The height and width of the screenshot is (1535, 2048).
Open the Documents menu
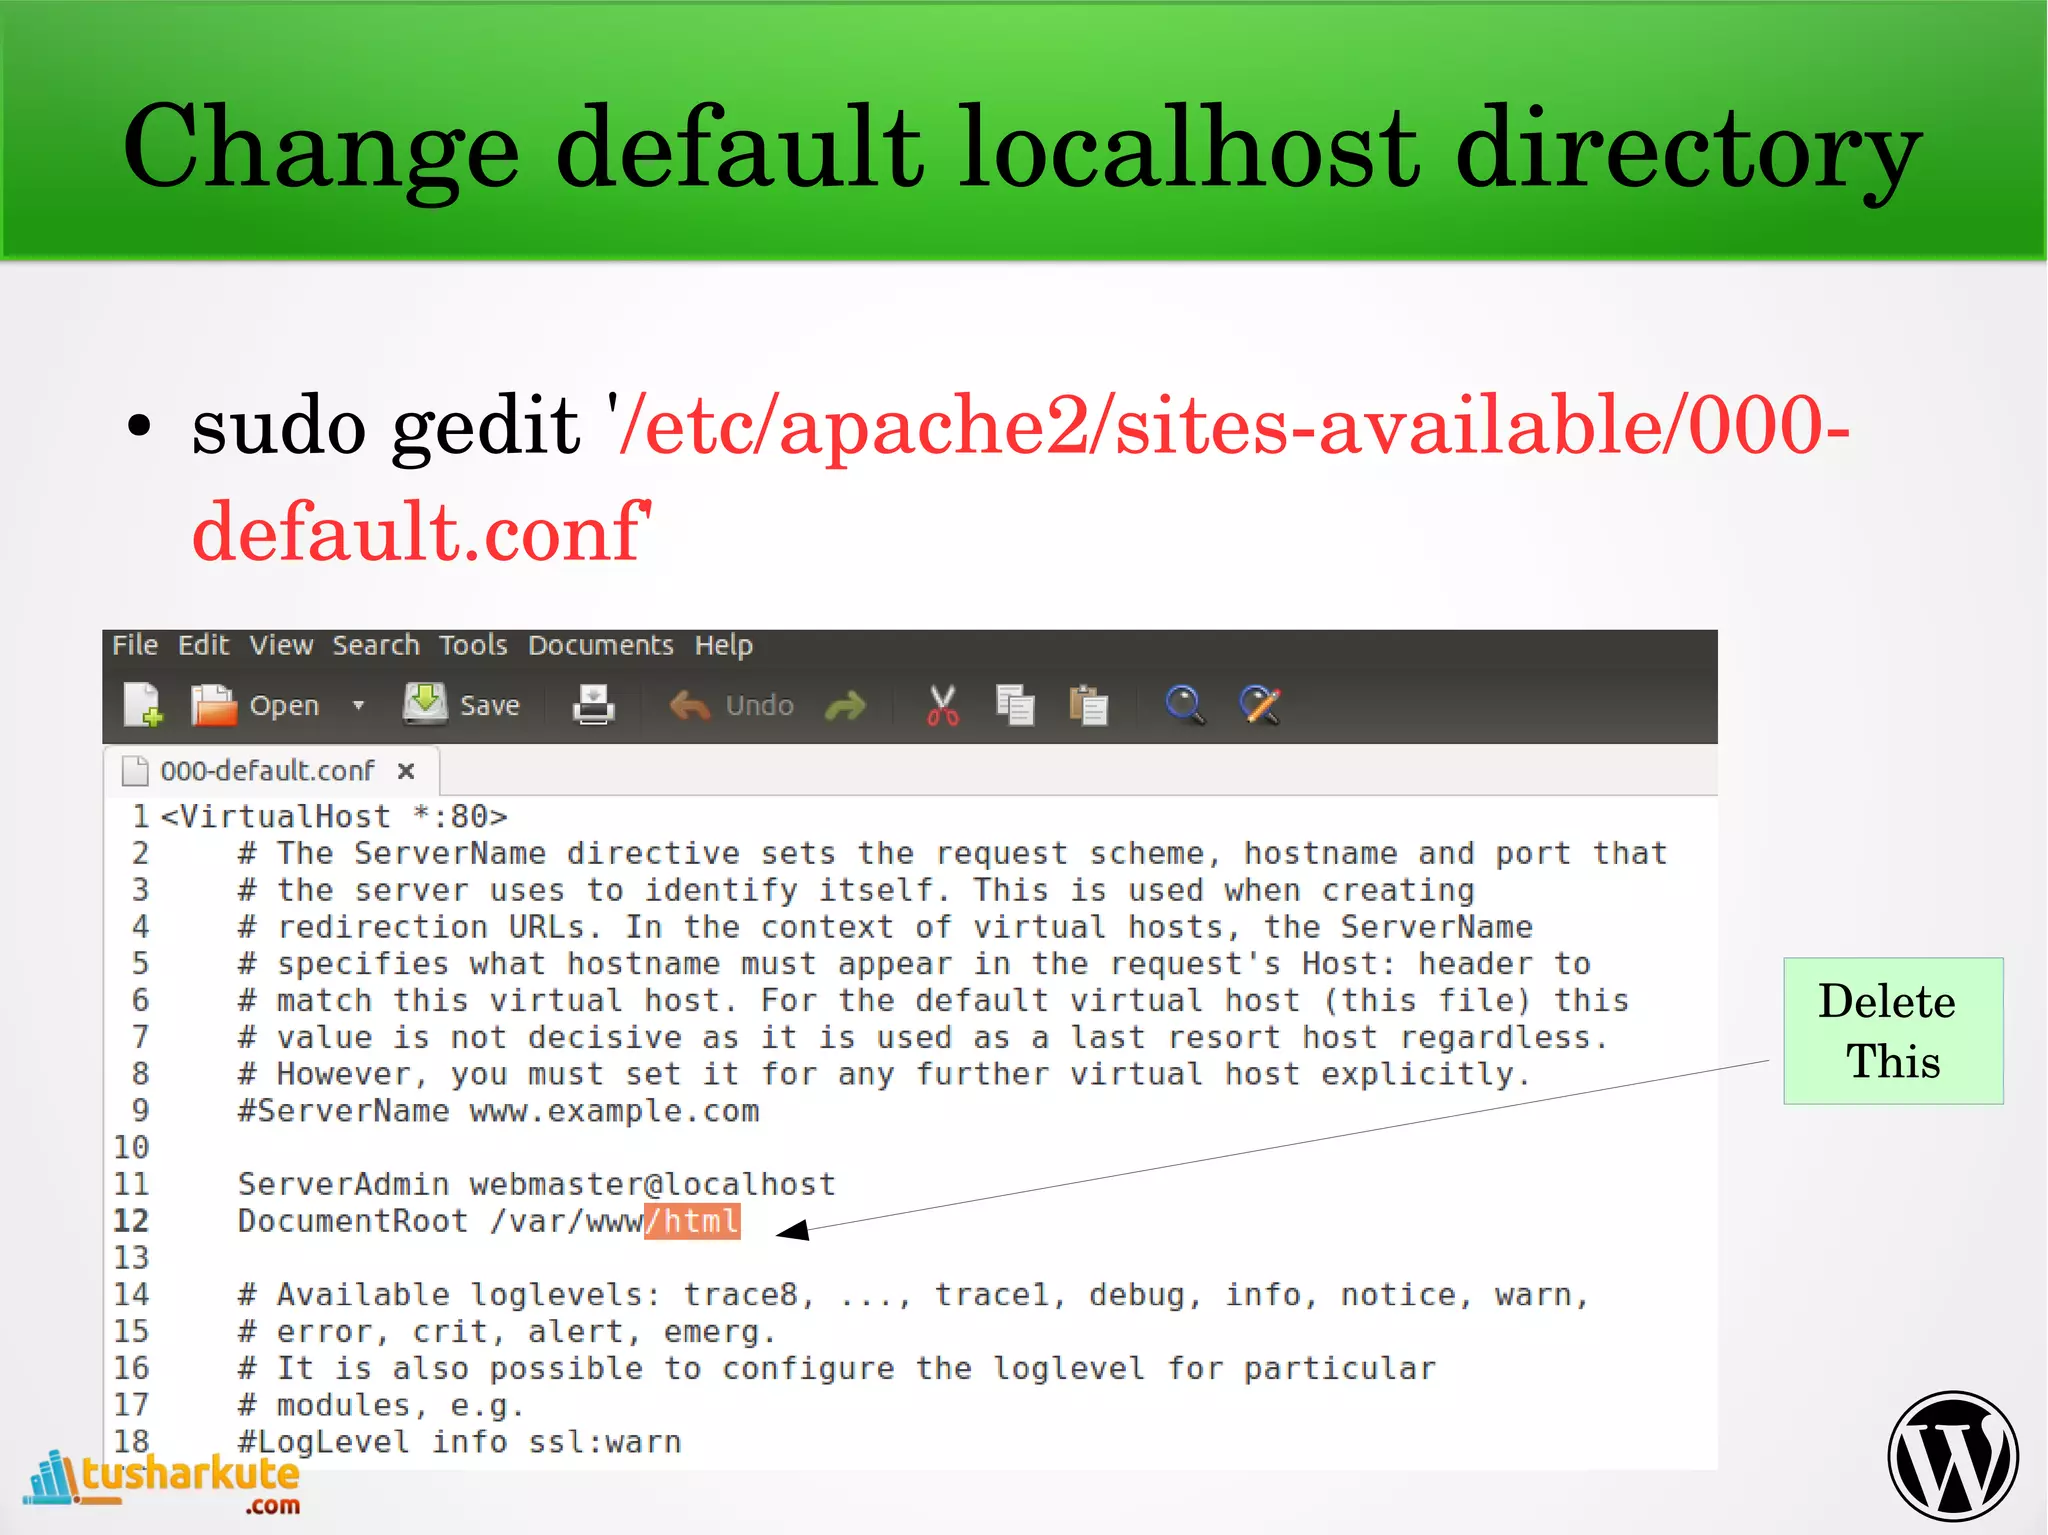(601, 645)
